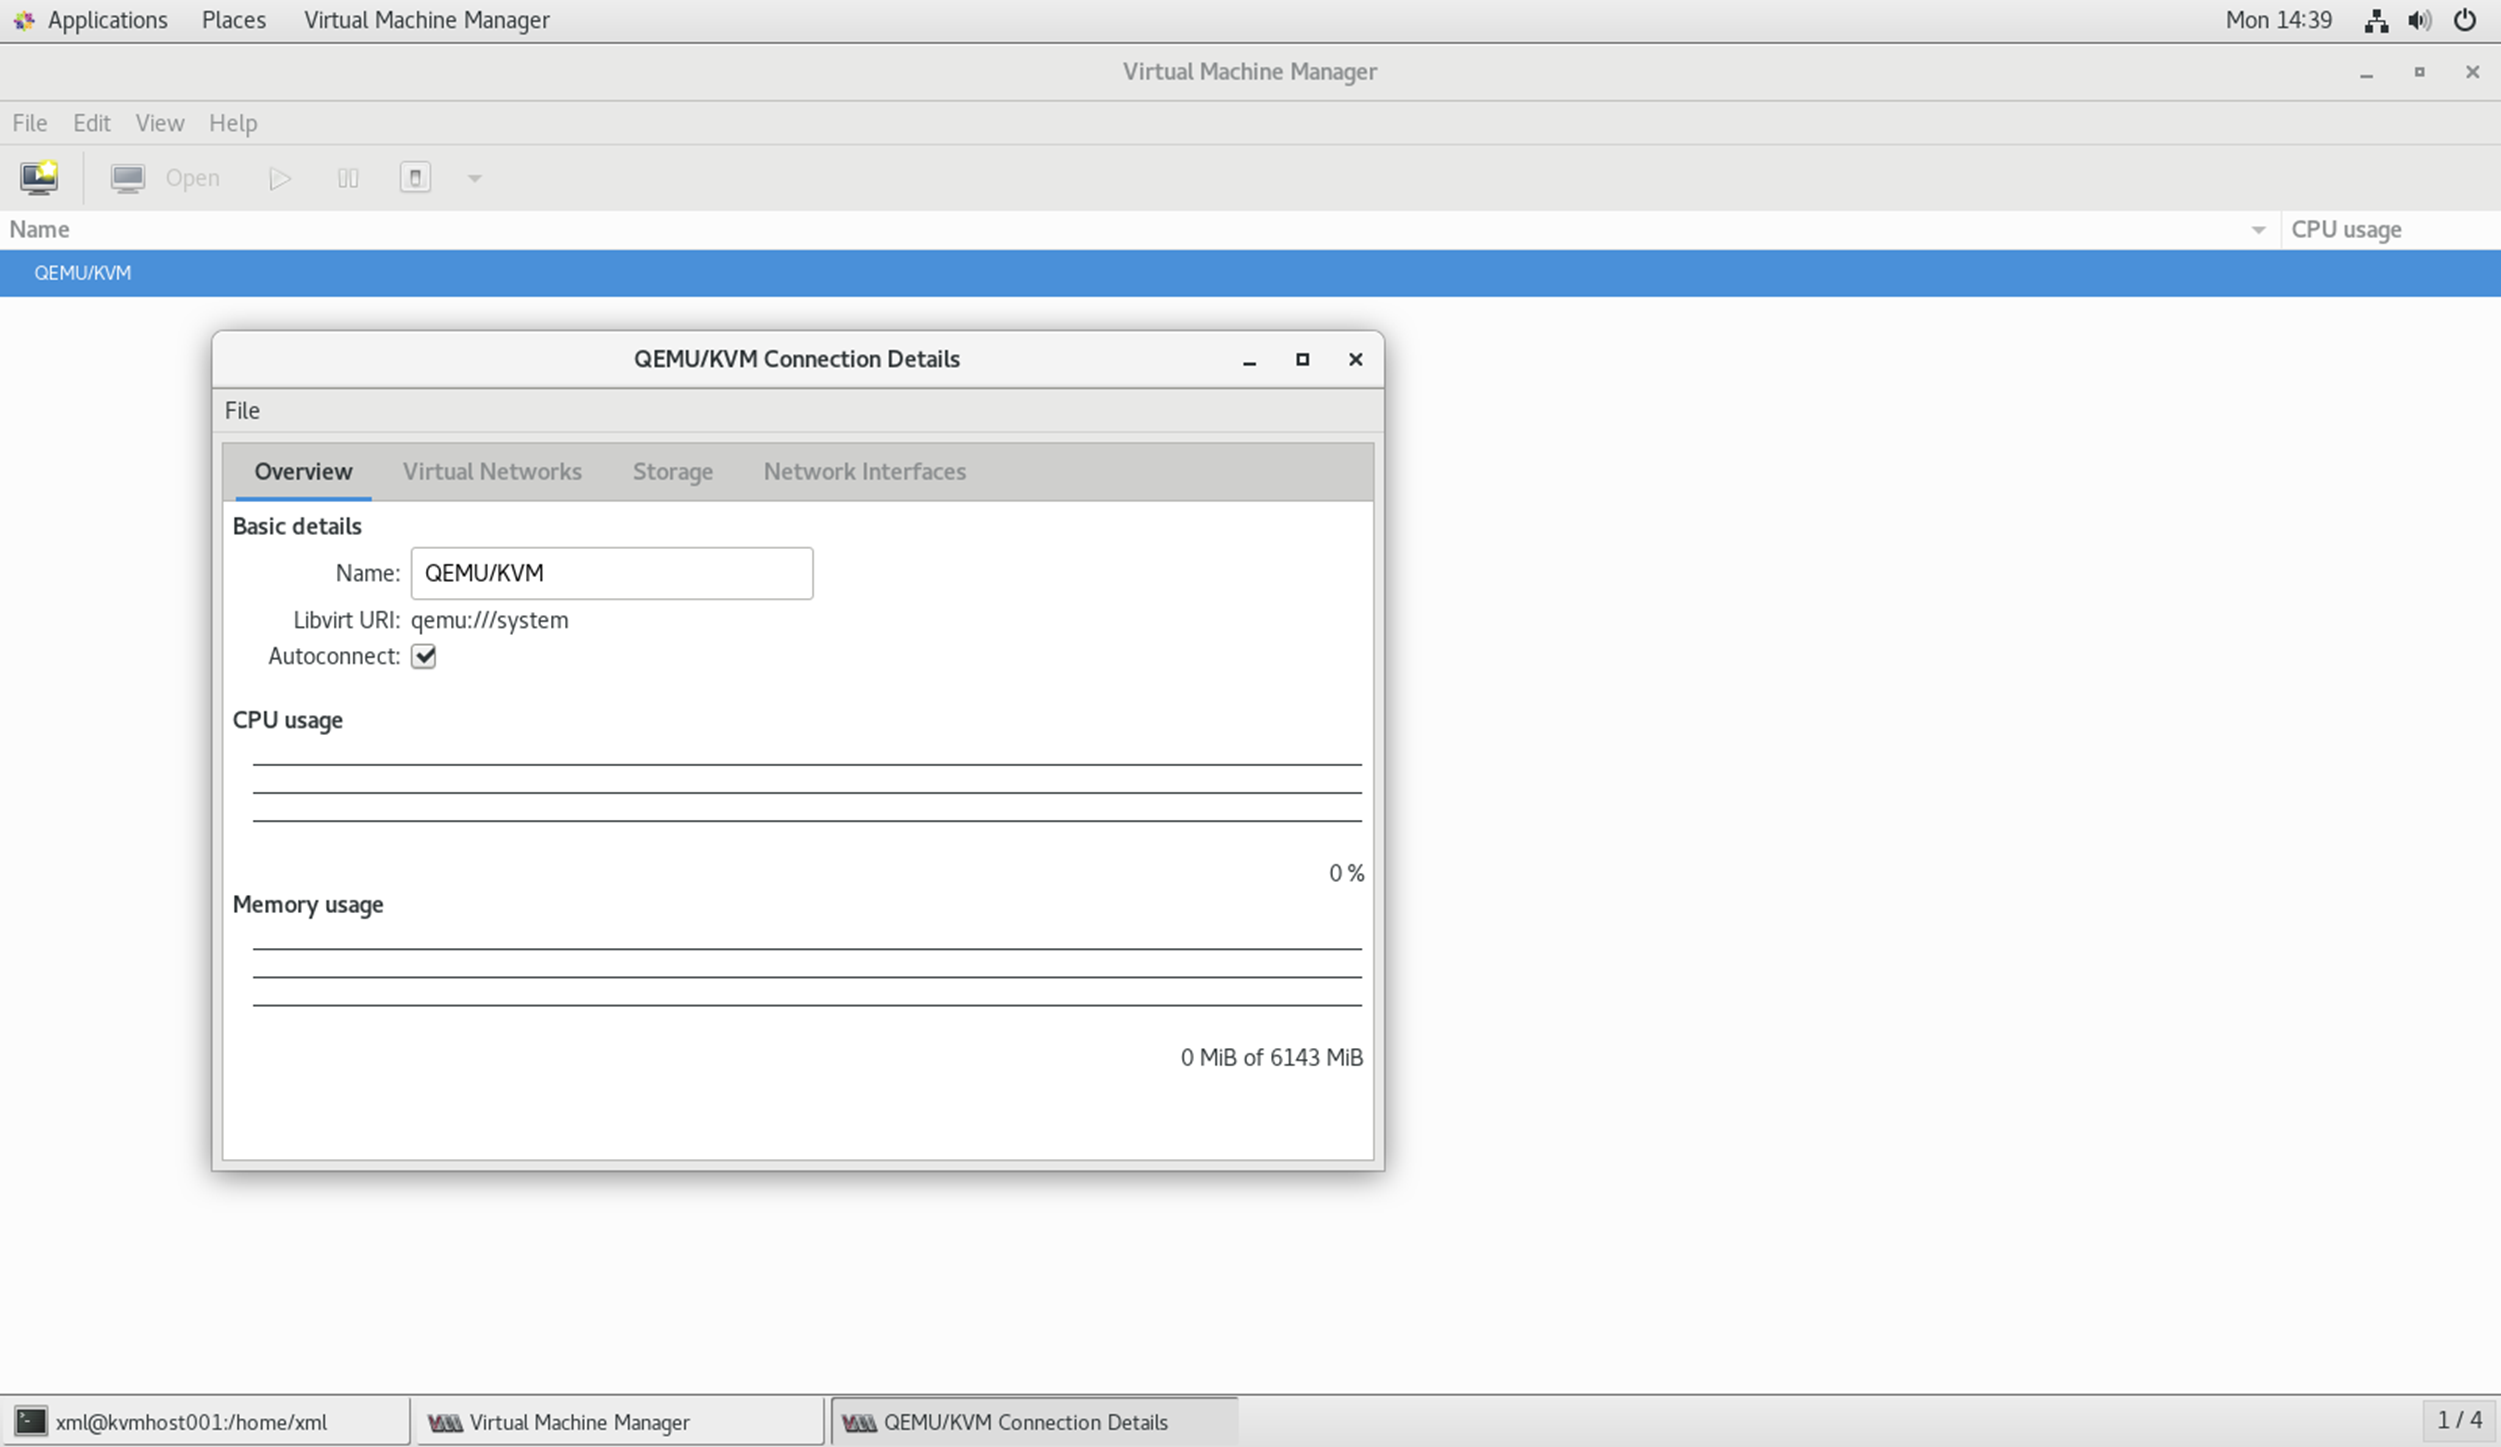Click the run virtual machine icon
2501x1447 pixels.
[279, 177]
